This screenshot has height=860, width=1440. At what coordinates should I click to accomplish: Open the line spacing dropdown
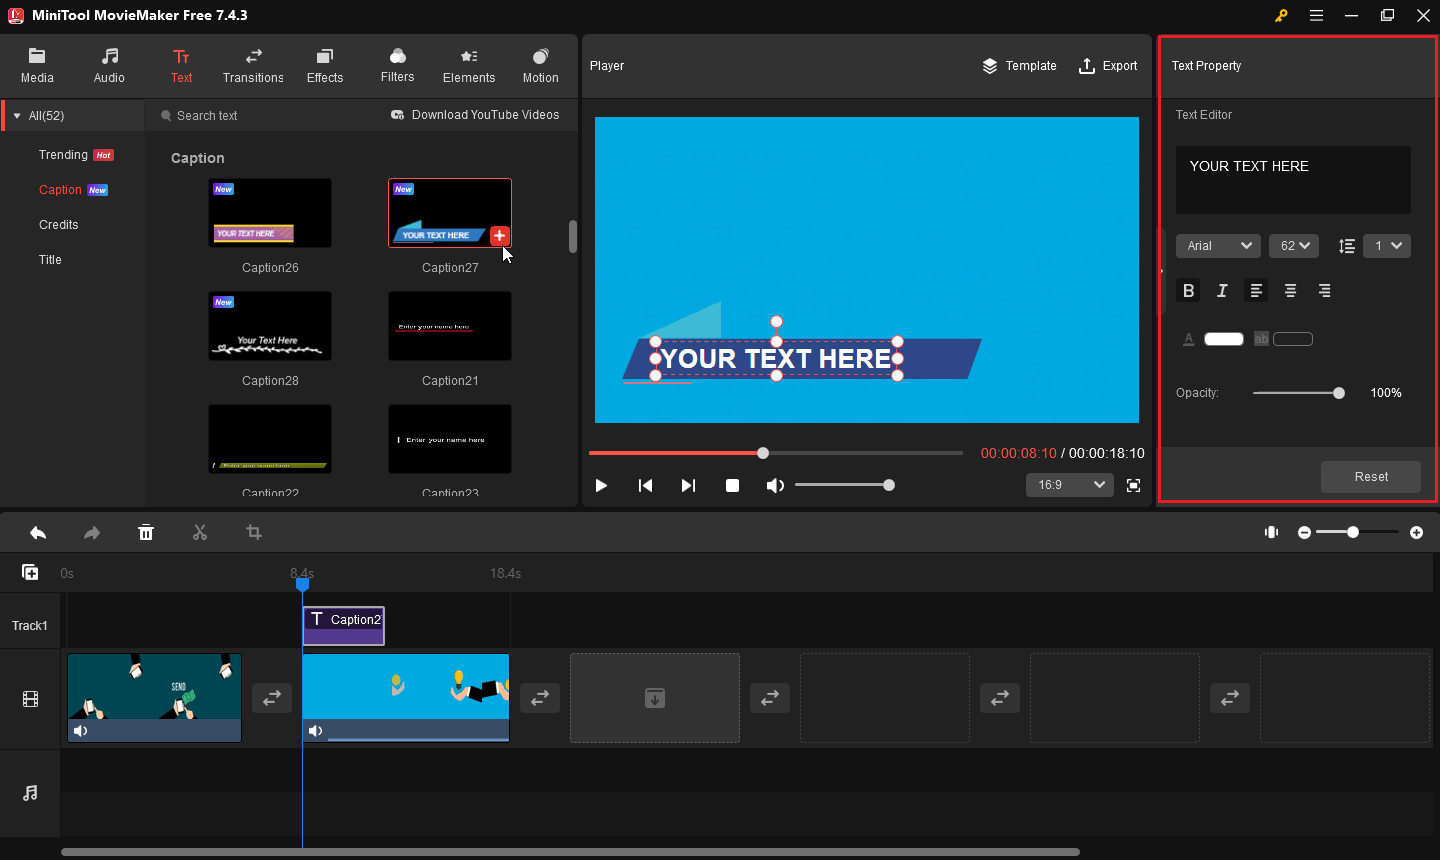[x=1387, y=246]
